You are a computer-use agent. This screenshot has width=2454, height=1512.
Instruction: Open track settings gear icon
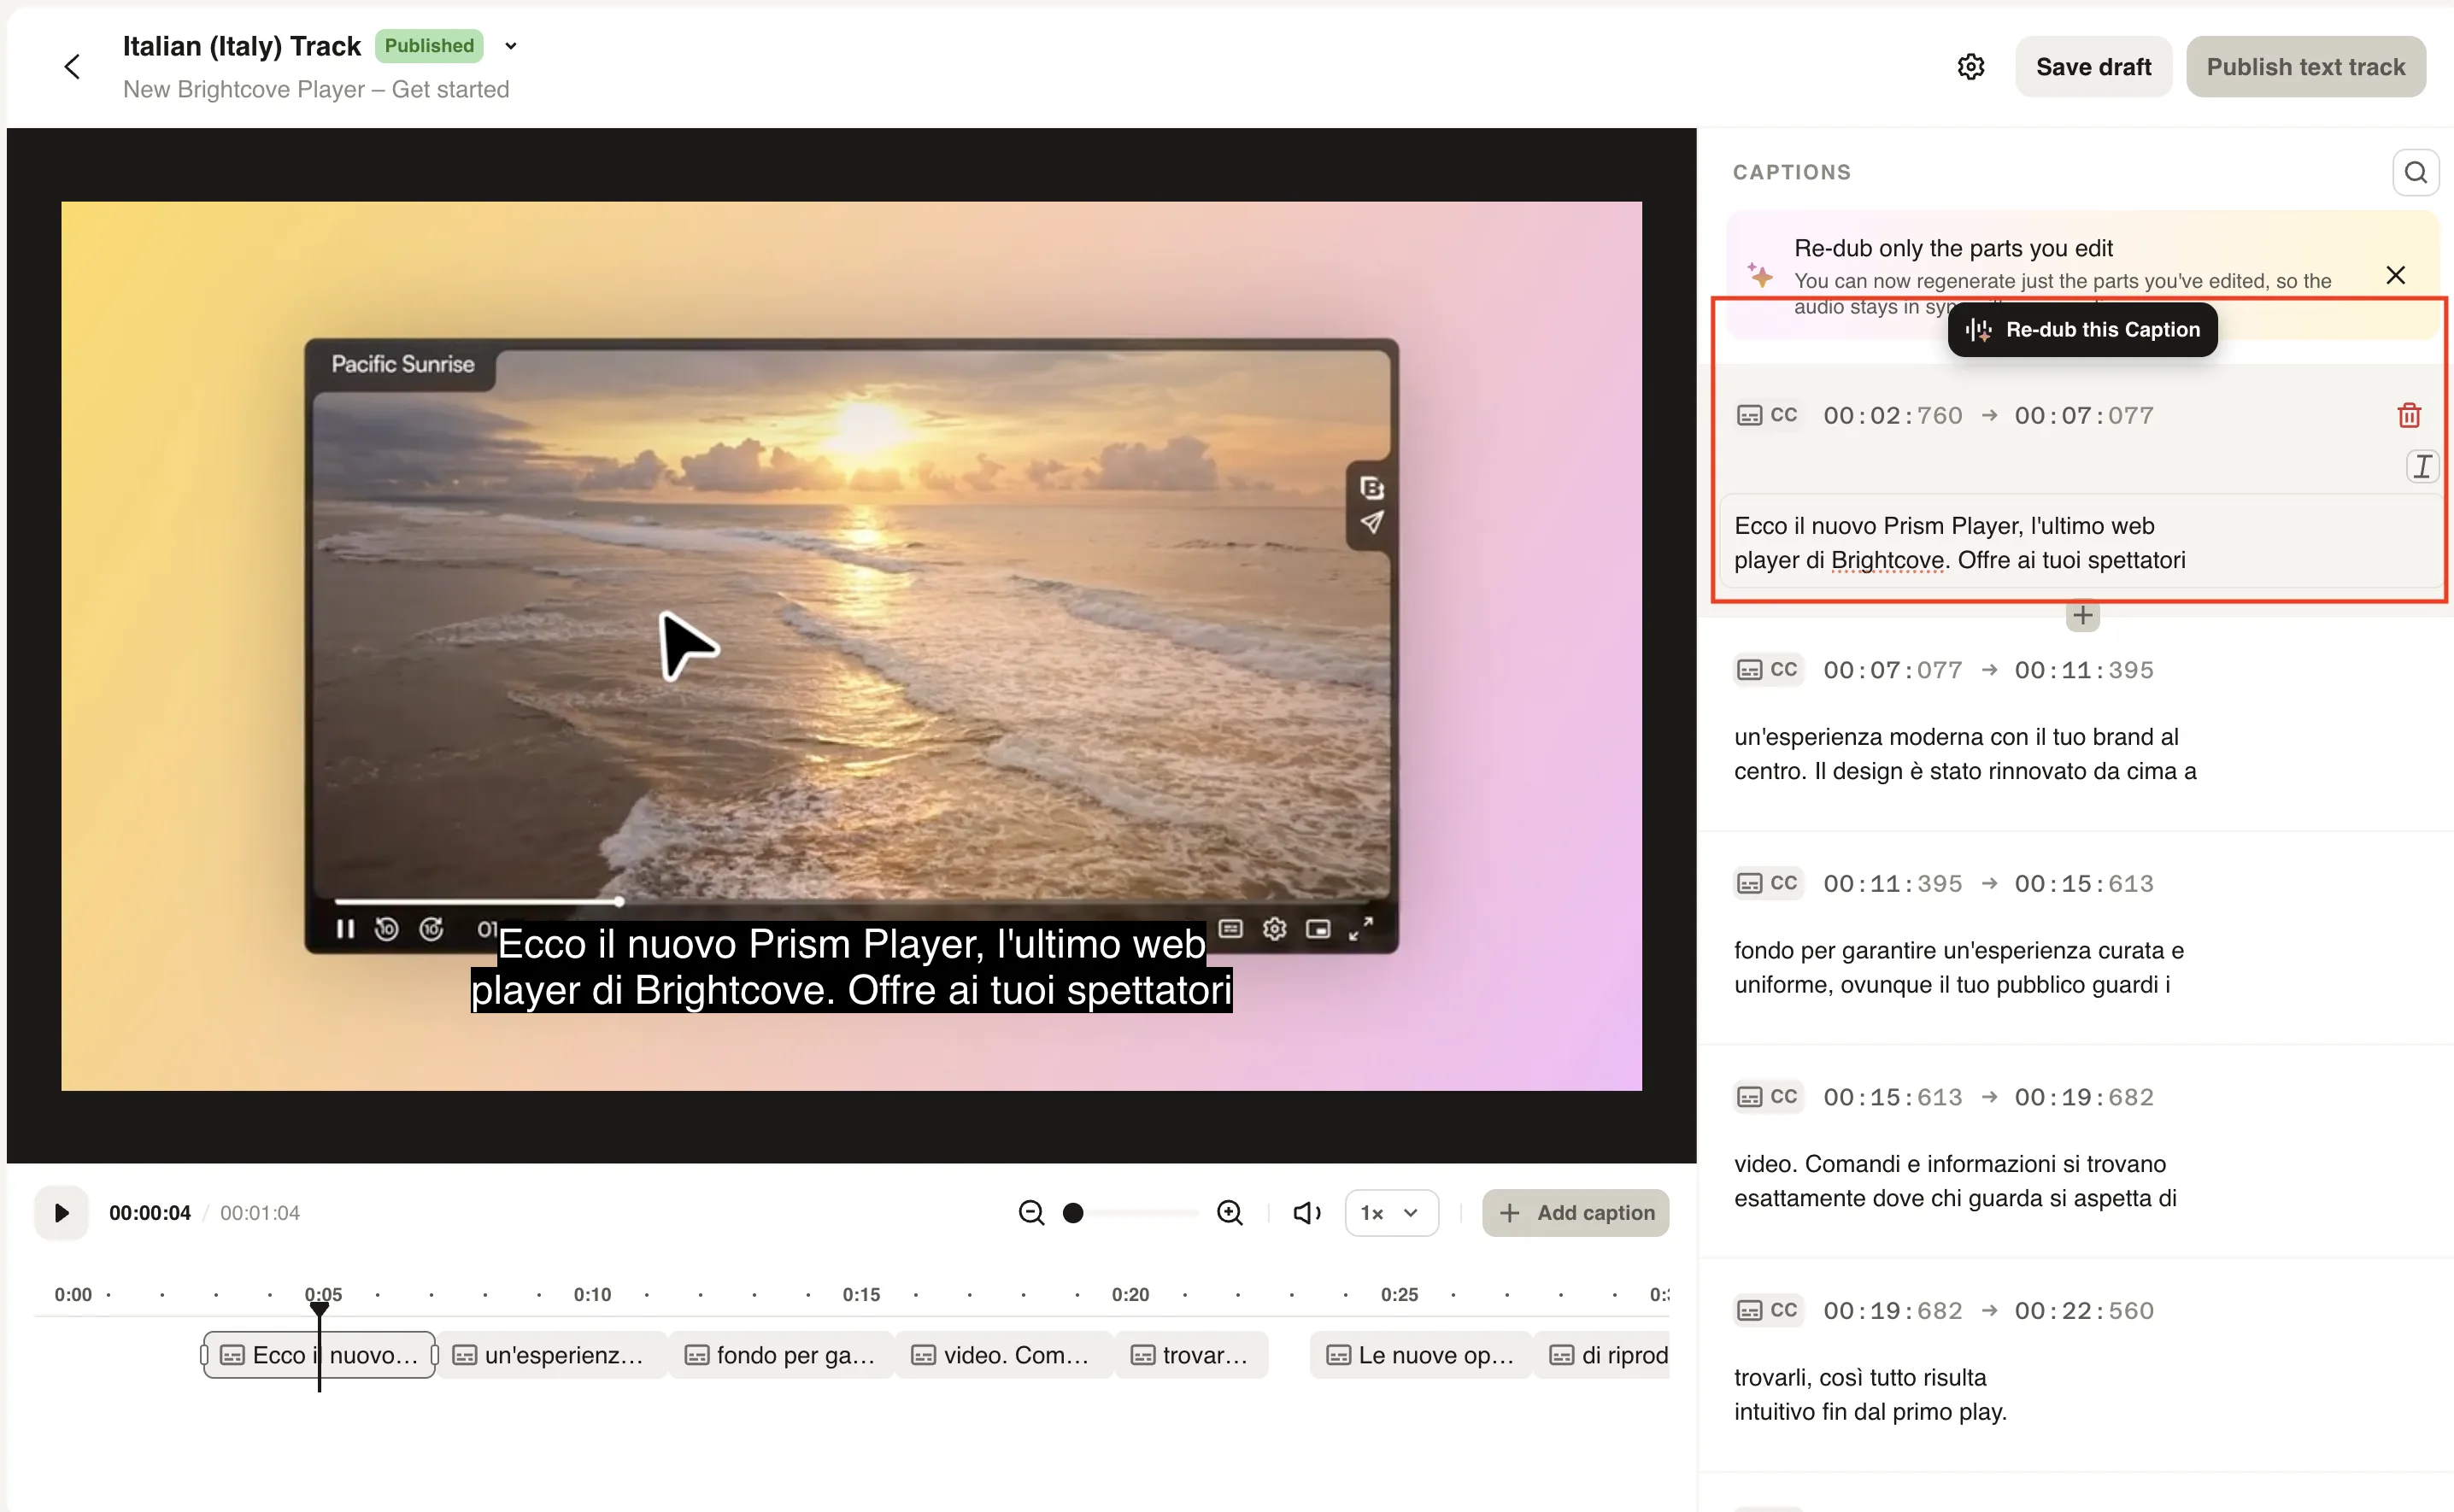(1970, 67)
